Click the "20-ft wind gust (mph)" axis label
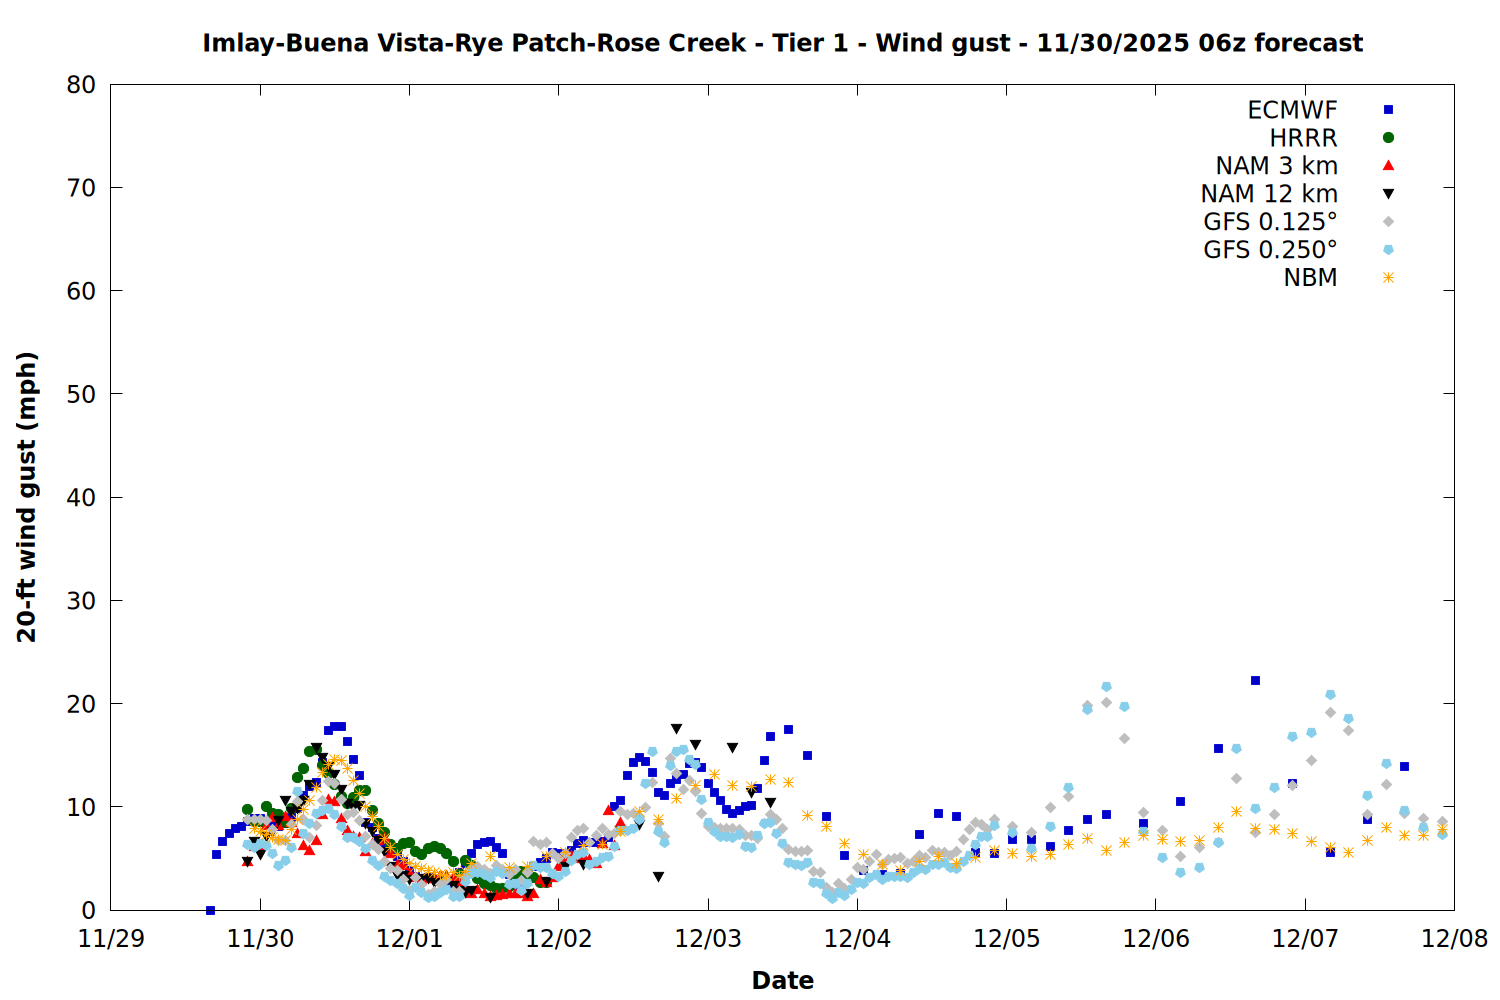 point(27,497)
